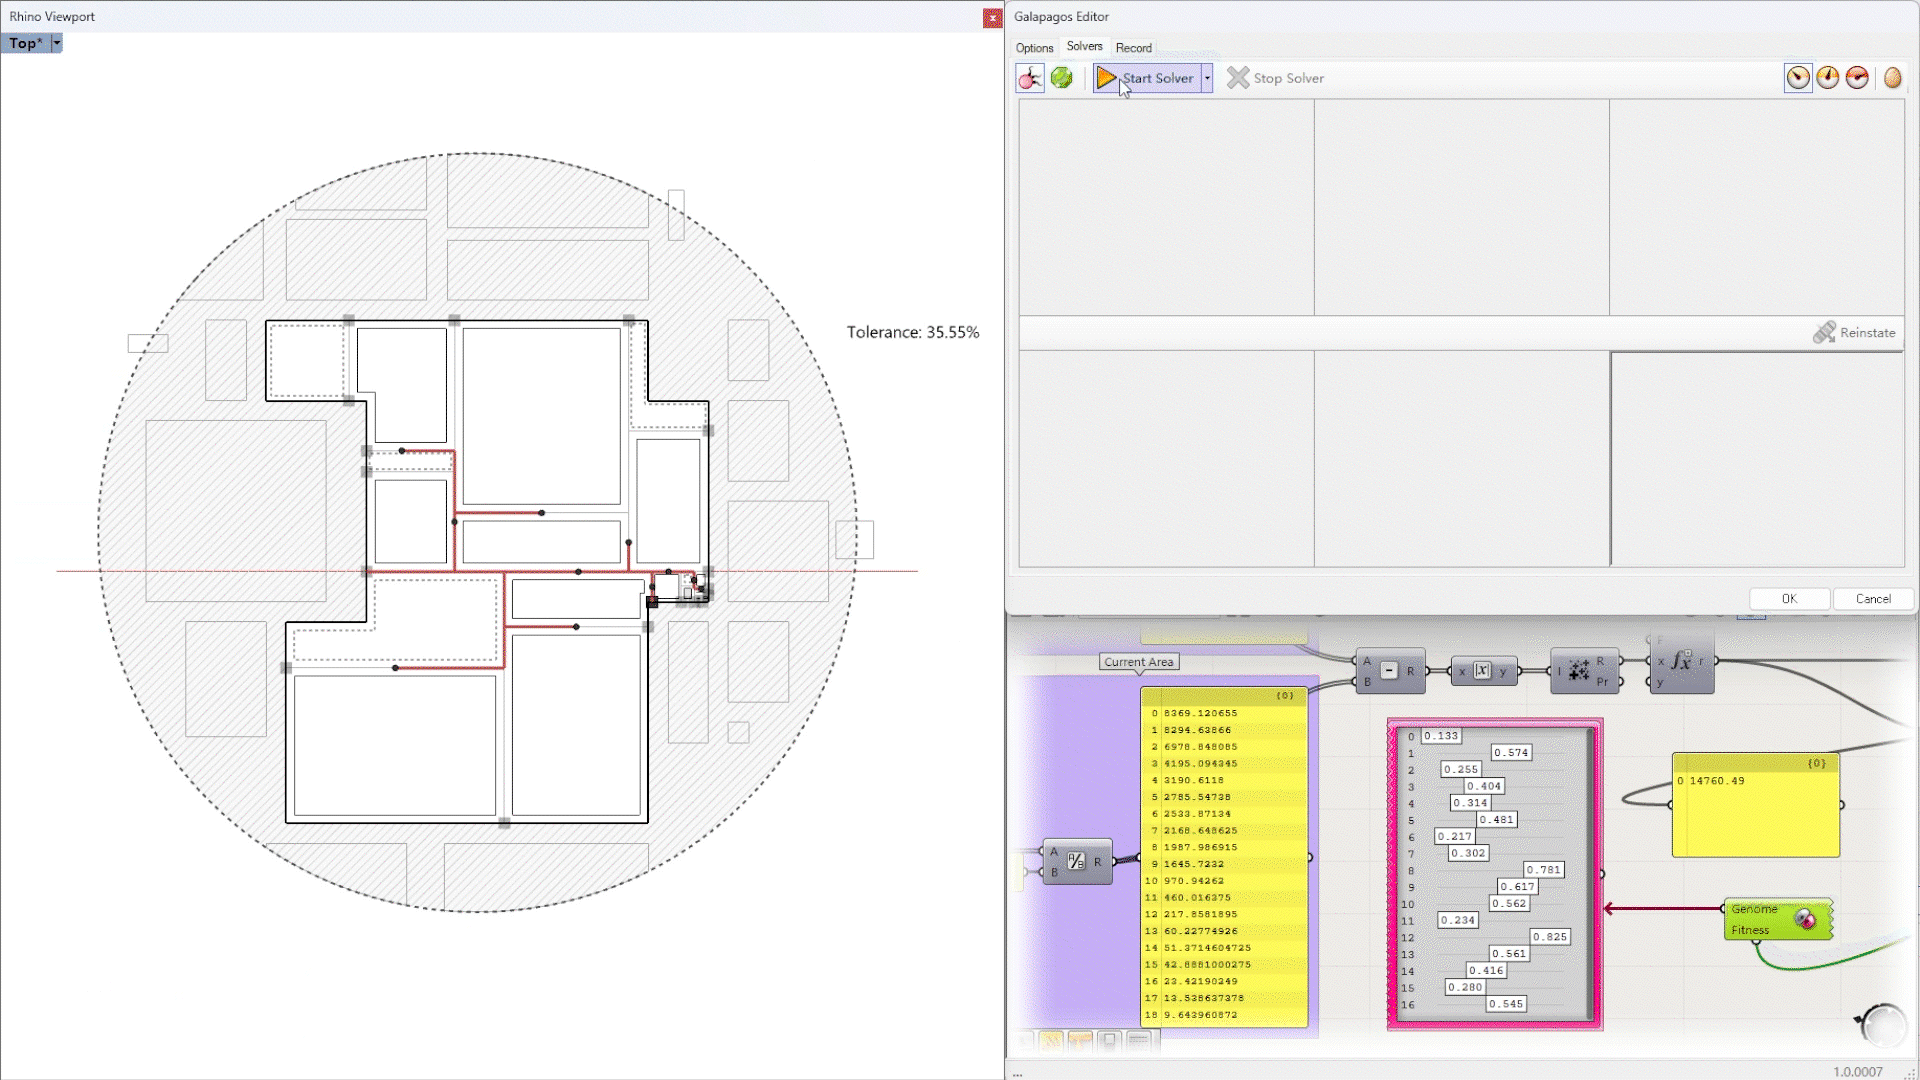Select the fx expression component
Image resolution: width=1920 pixels, height=1080 pixels.
pos(1681,663)
